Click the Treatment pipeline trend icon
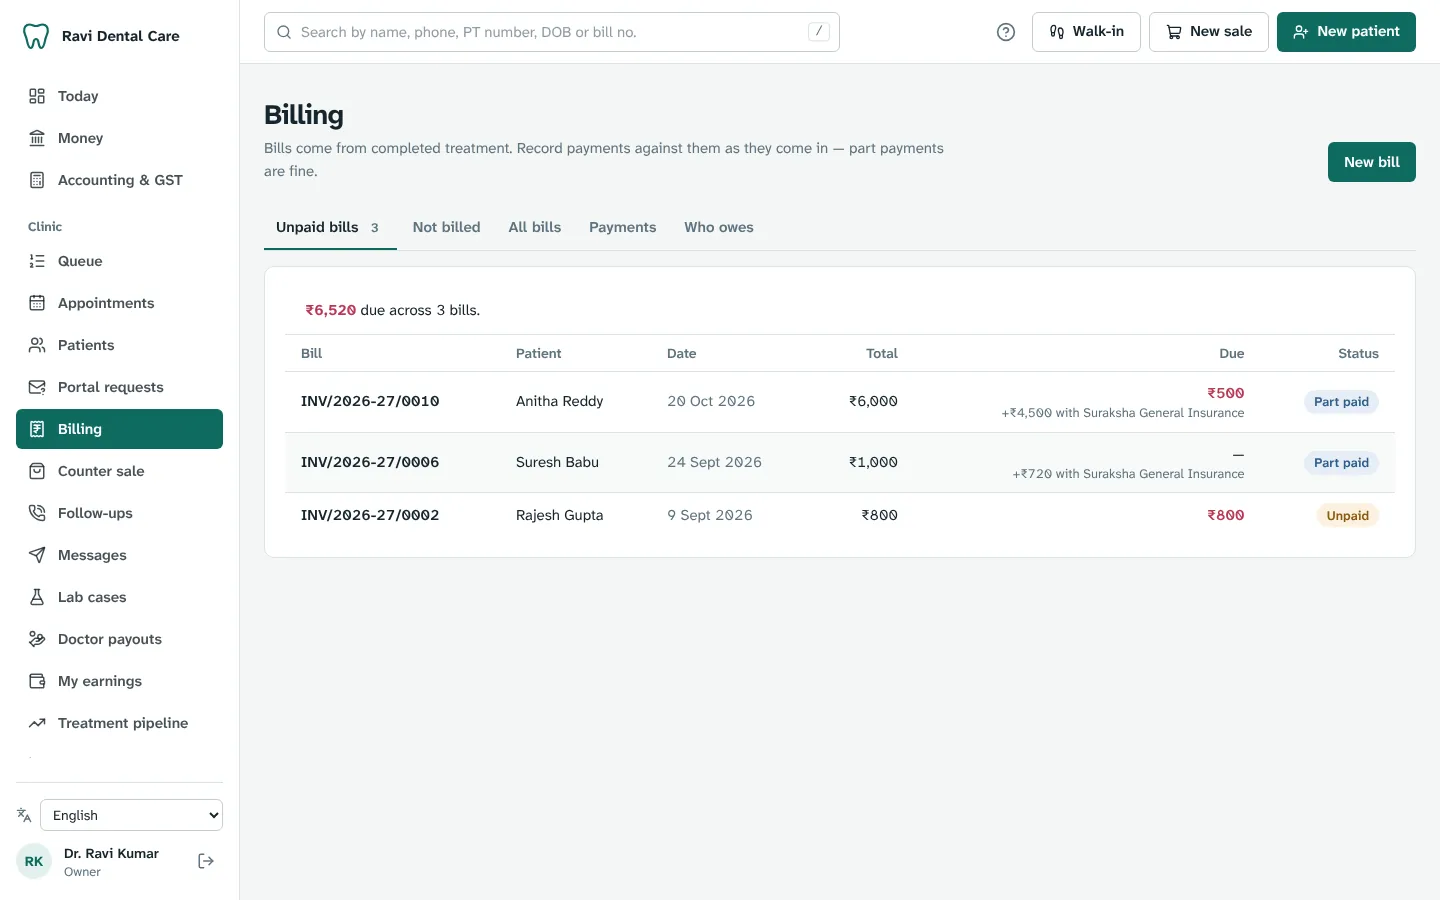Screen dimensions: 1440x900 (x=37, y=723)
